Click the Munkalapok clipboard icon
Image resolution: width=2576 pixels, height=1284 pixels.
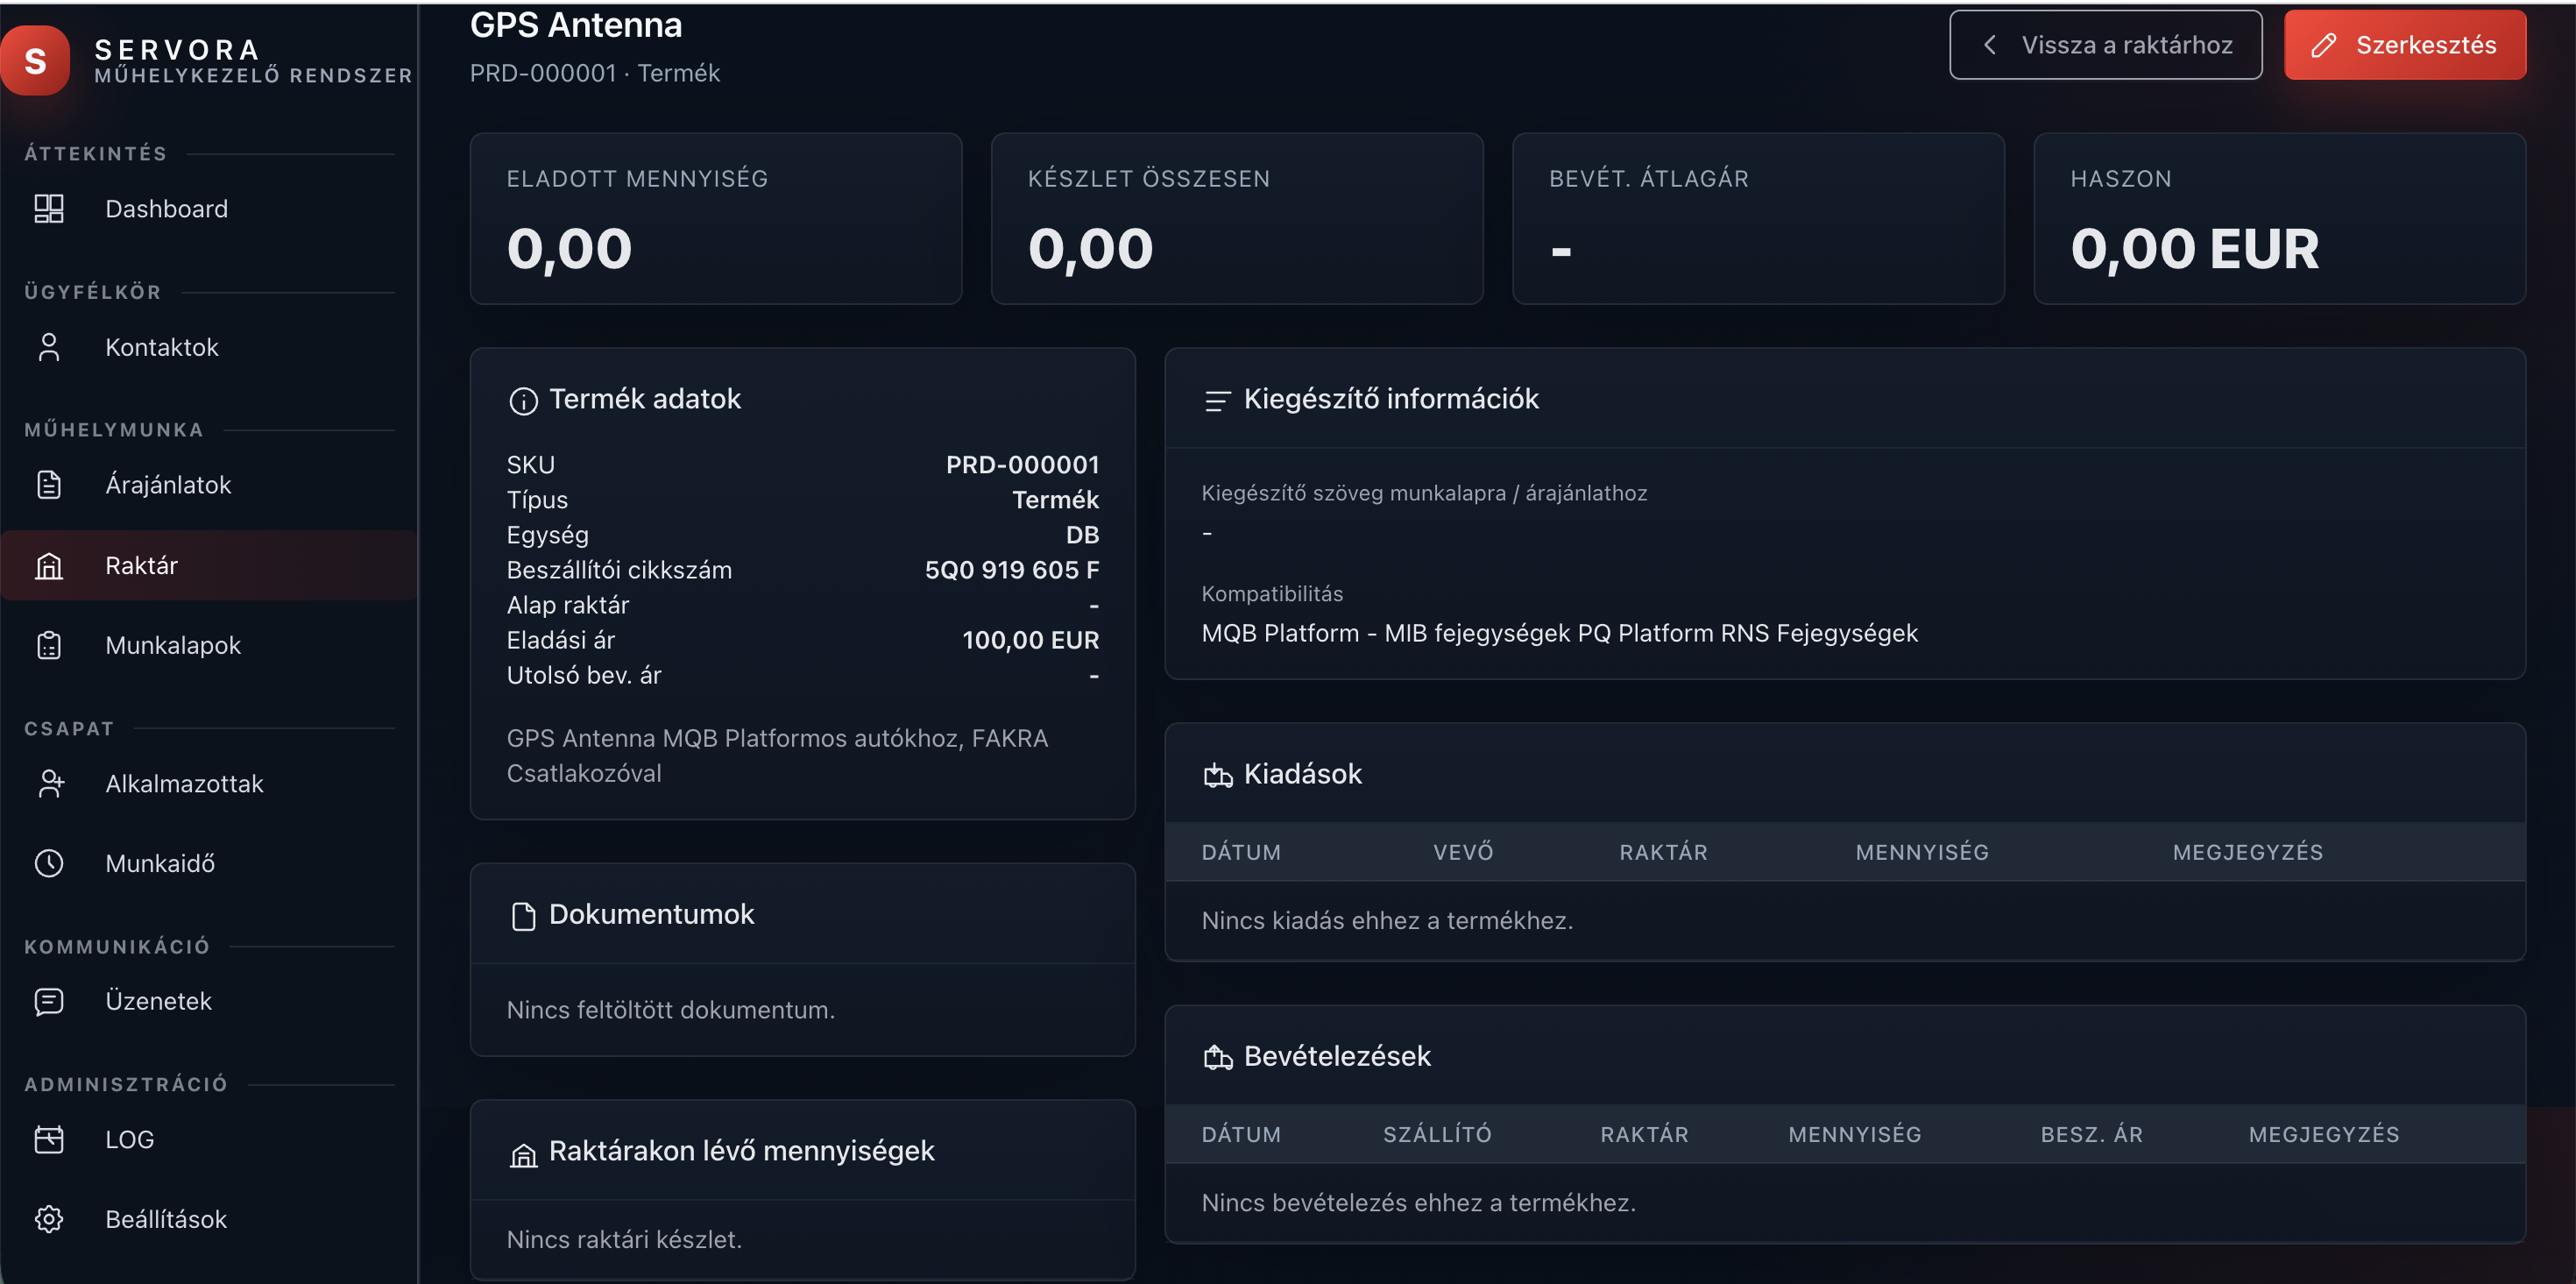point(49,645)
